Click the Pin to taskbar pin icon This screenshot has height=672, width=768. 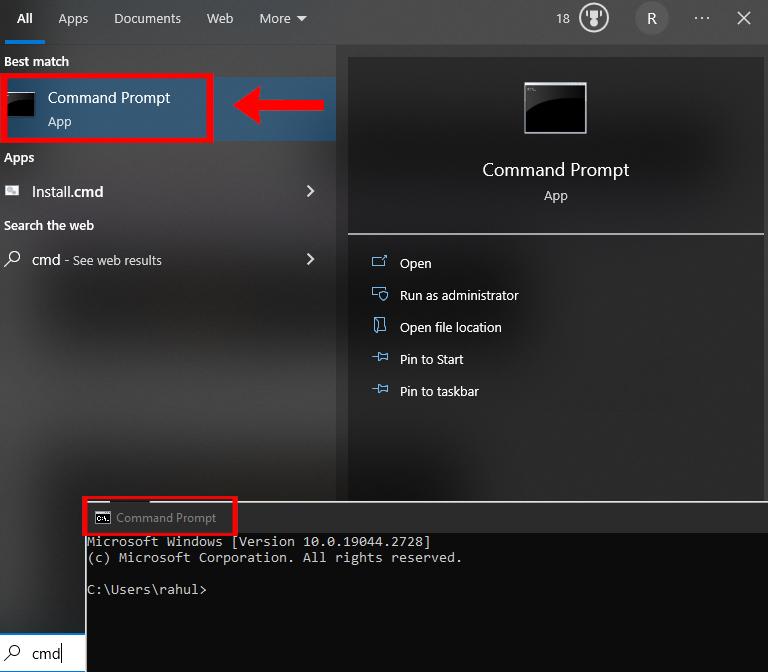click(x=380, y=389)
